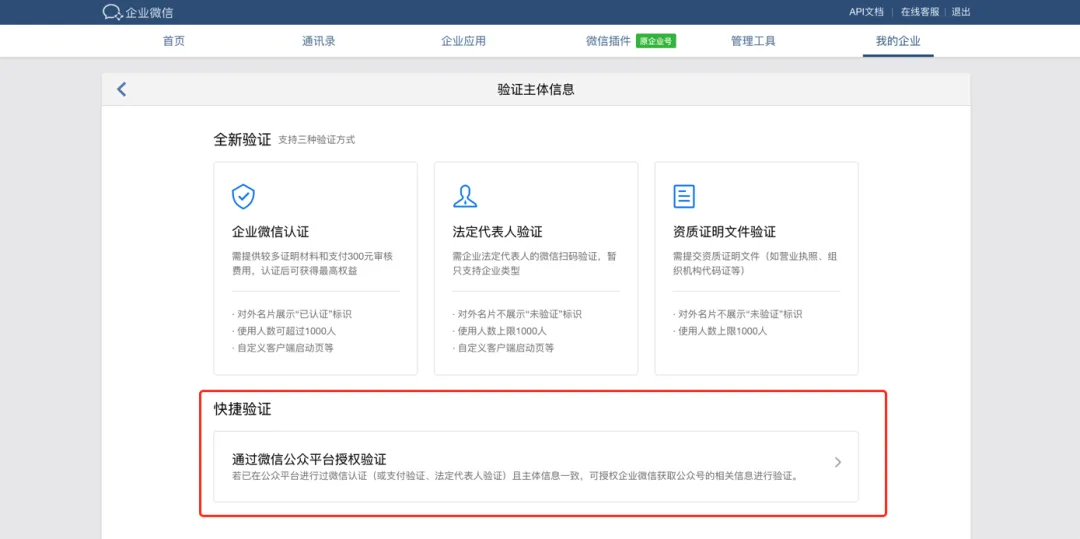Click the document icon for 资质证明文件验证

pos(684,195)
